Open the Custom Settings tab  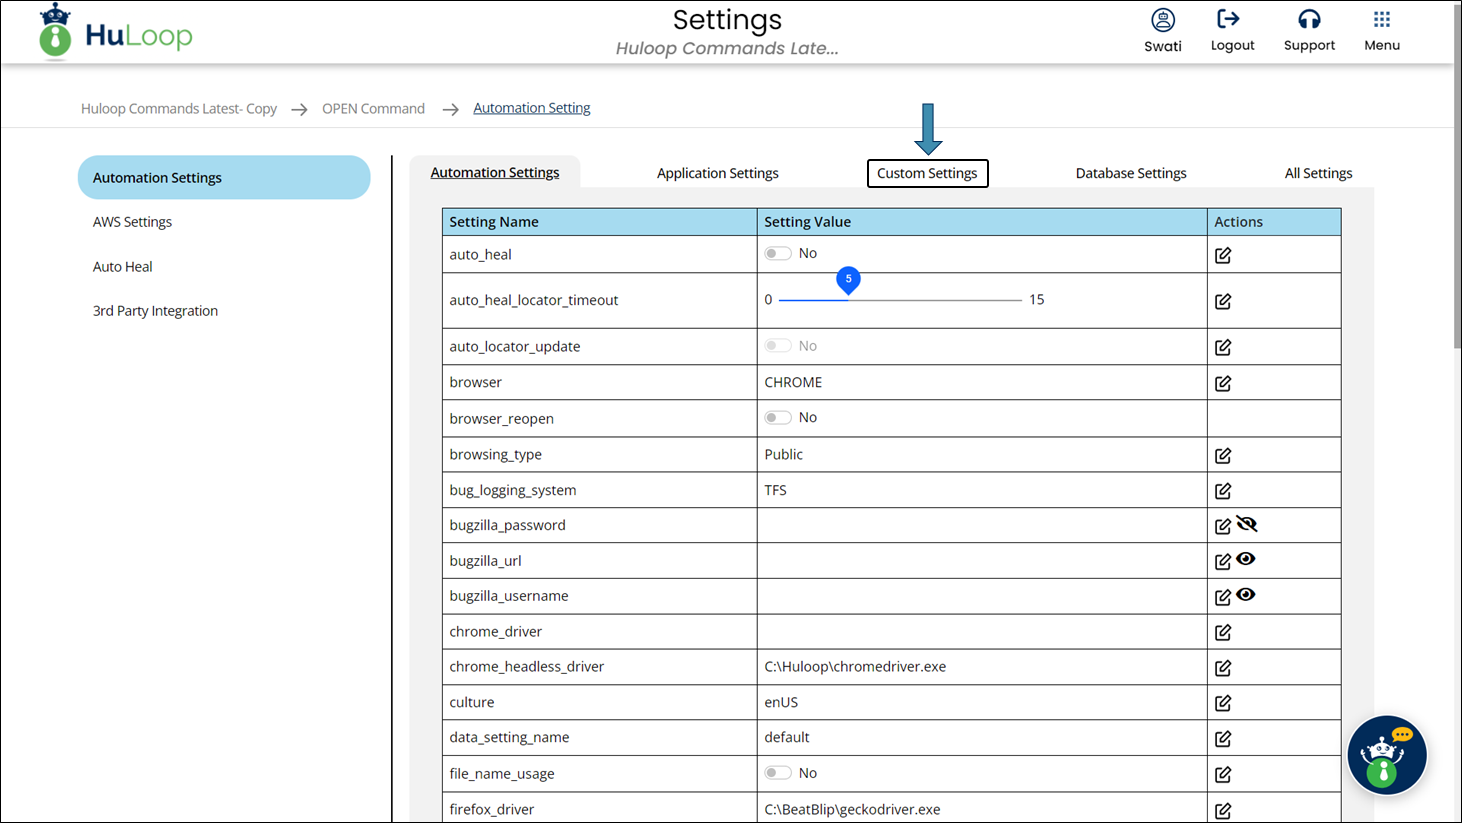click(x=927, y=173)
